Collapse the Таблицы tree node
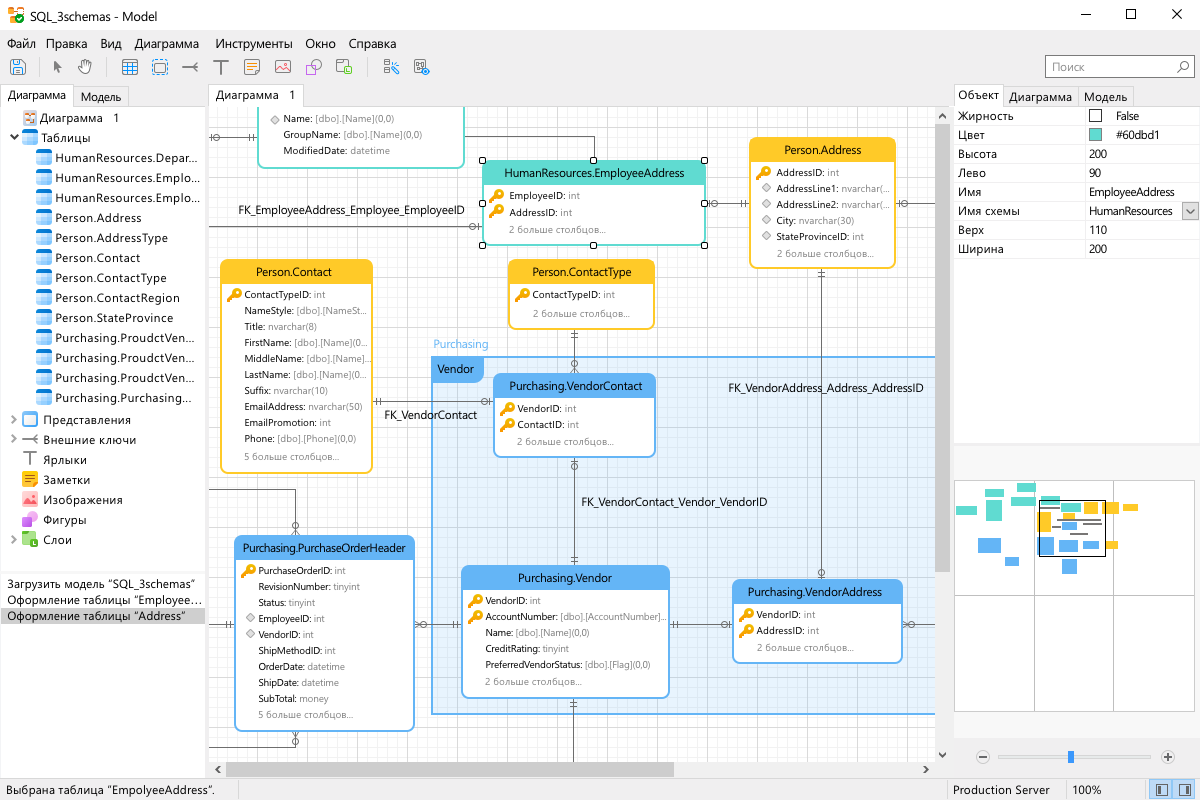The width and height of the screenshot is (1200, 800). tap(13, 138)
